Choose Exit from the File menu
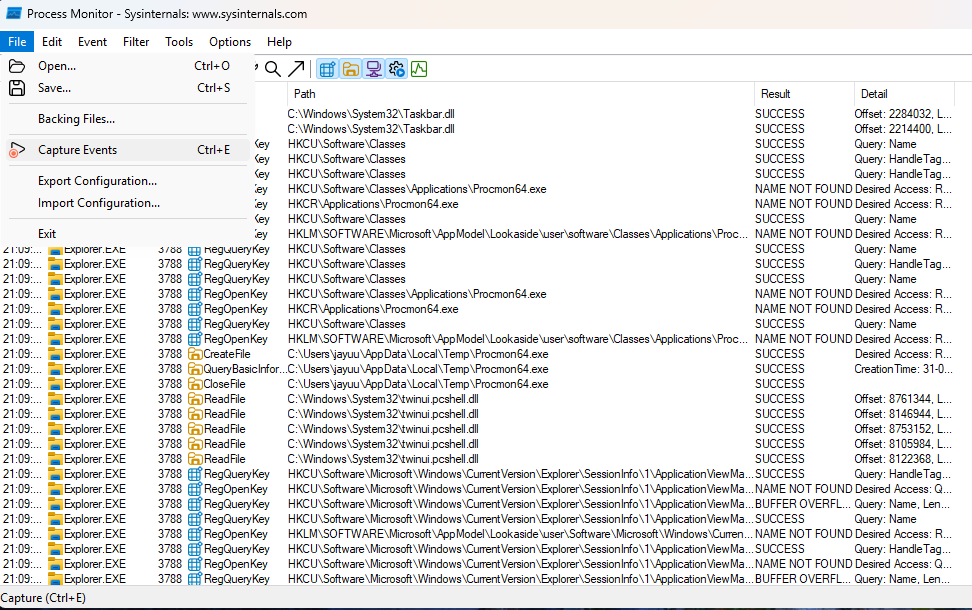Screen dimensions: 972x610 (x=127, y=234)
